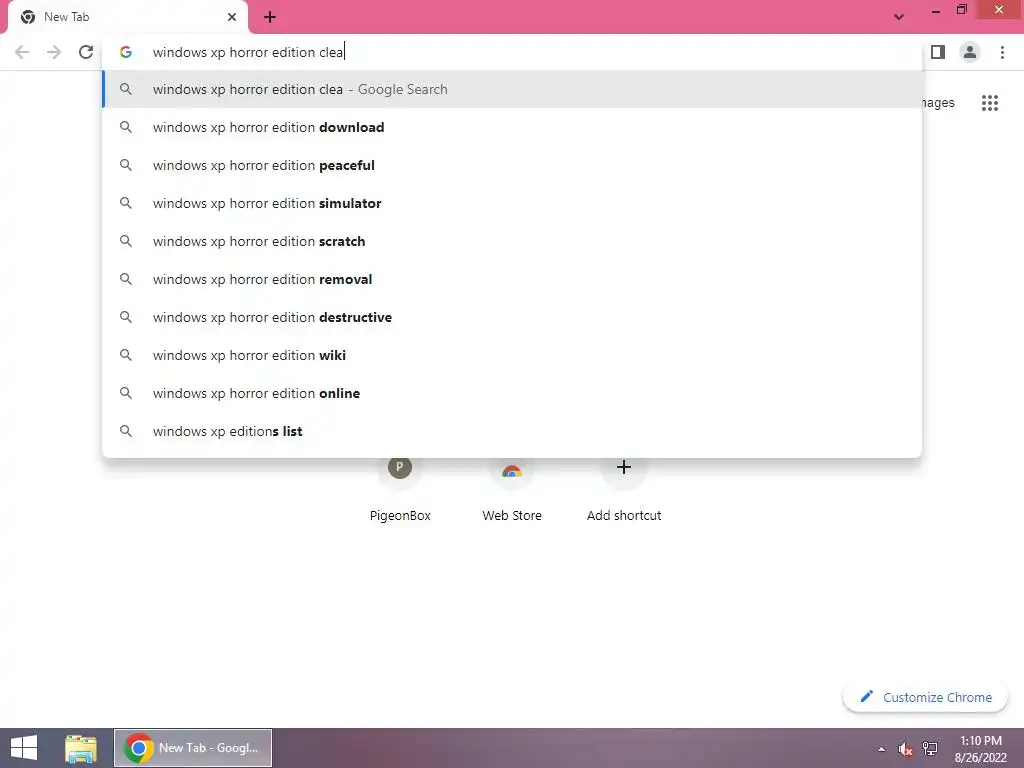Choose suggestion 'windows xp horror edition removal'

[512, 279]
